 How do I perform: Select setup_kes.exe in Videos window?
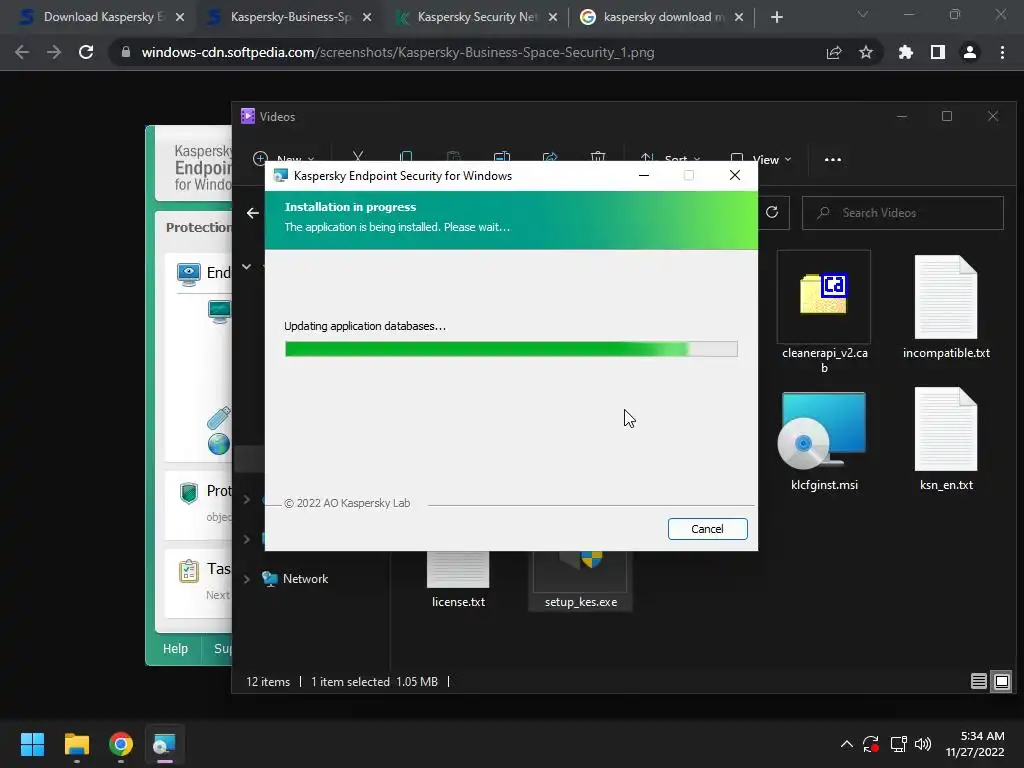[581, 580]
